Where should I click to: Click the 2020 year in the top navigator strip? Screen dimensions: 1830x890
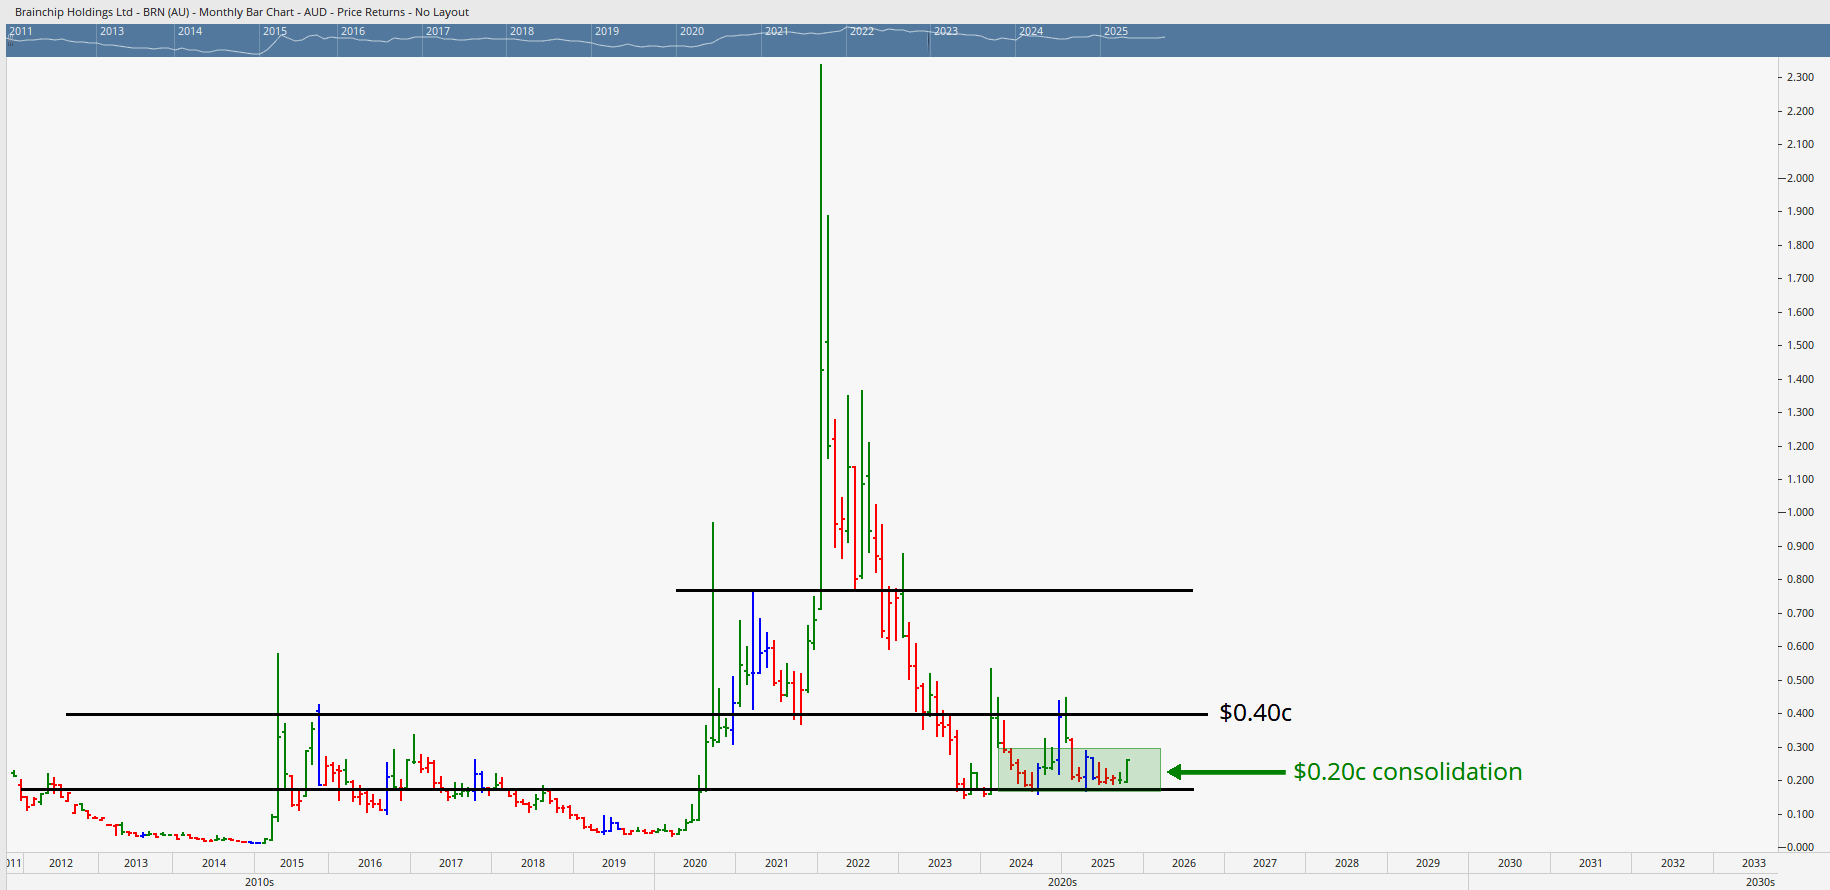[x=692, y=32]
